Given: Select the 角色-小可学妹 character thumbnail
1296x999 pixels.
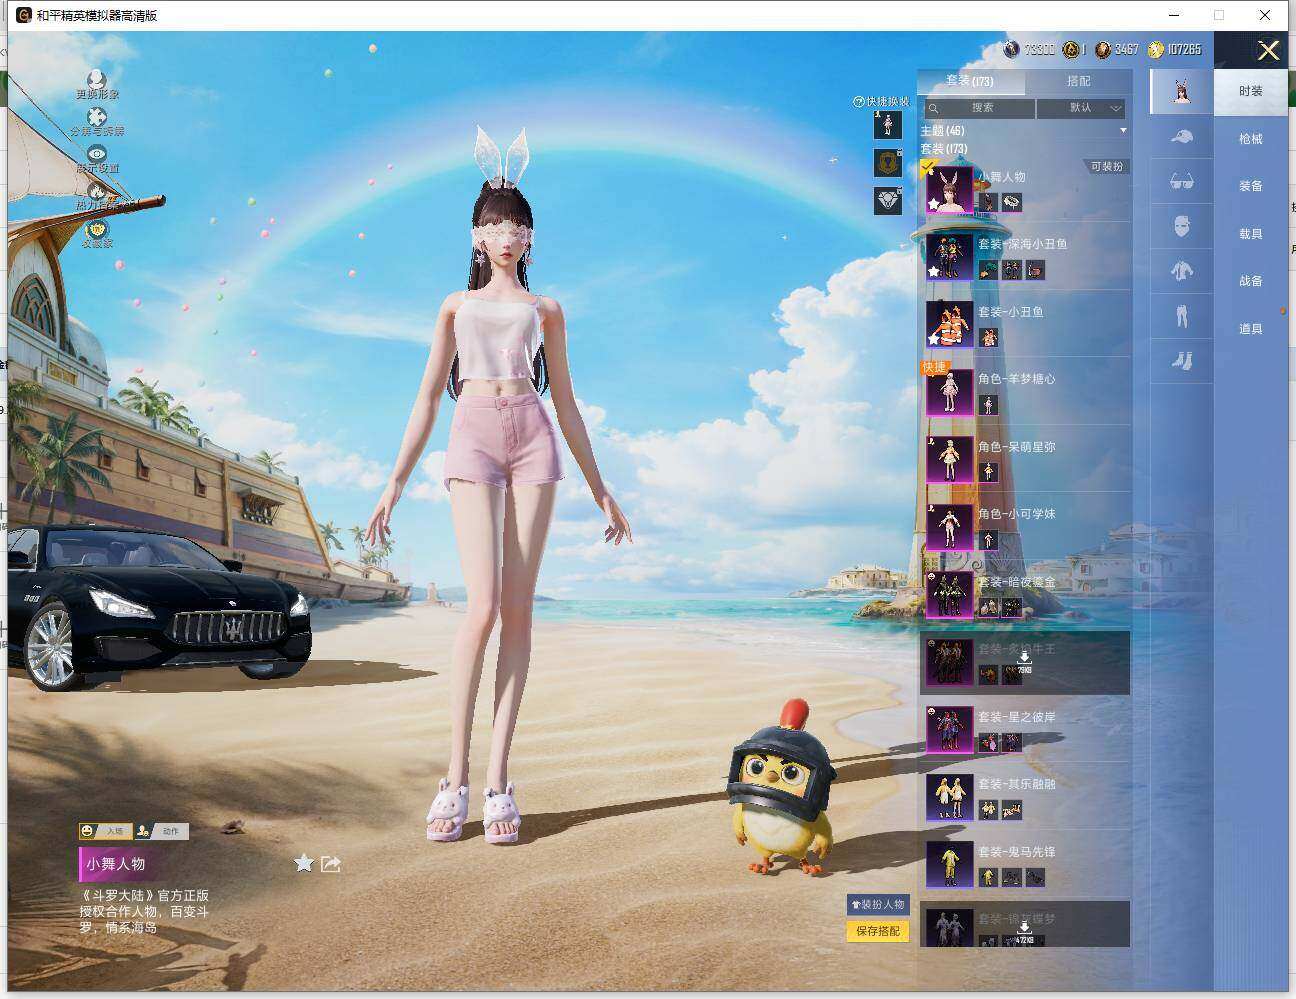Looking at the screenshot, I should [x=949, y=527].
